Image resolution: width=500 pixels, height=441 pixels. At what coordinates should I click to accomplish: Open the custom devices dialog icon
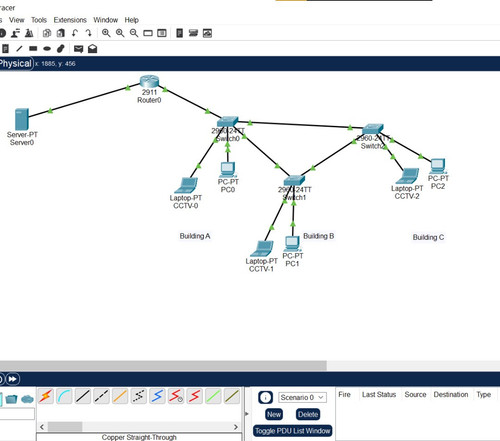tap(162, 33)
